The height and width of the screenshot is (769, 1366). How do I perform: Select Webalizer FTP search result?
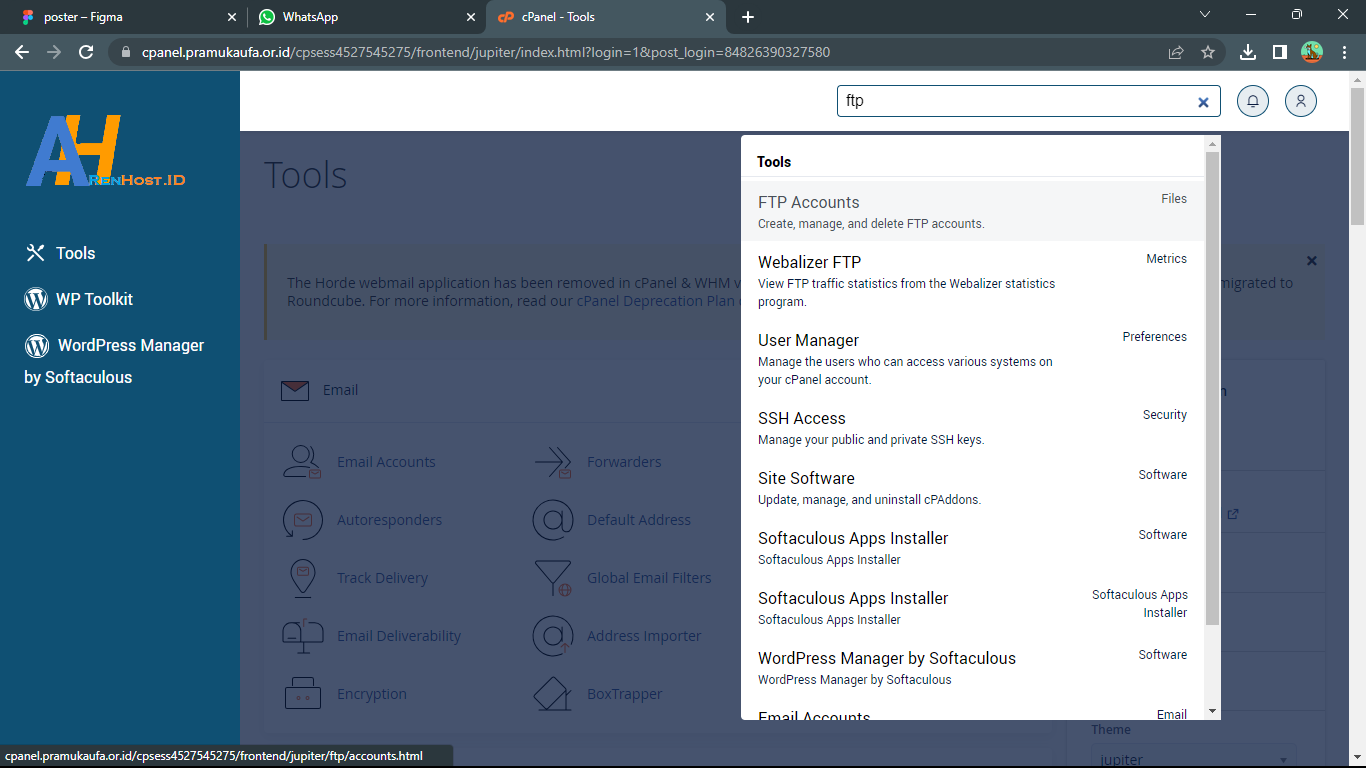(x=972, y=280)
